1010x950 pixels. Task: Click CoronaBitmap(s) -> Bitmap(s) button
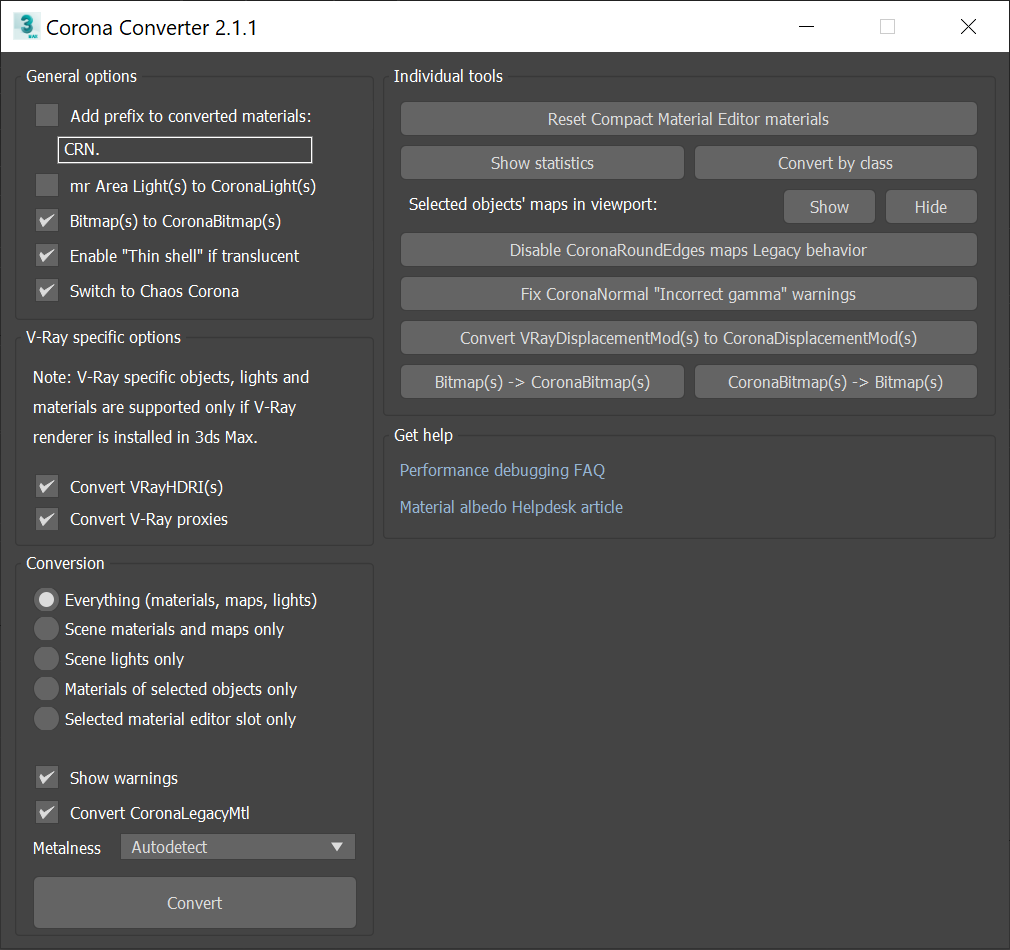tap(835, 382)
